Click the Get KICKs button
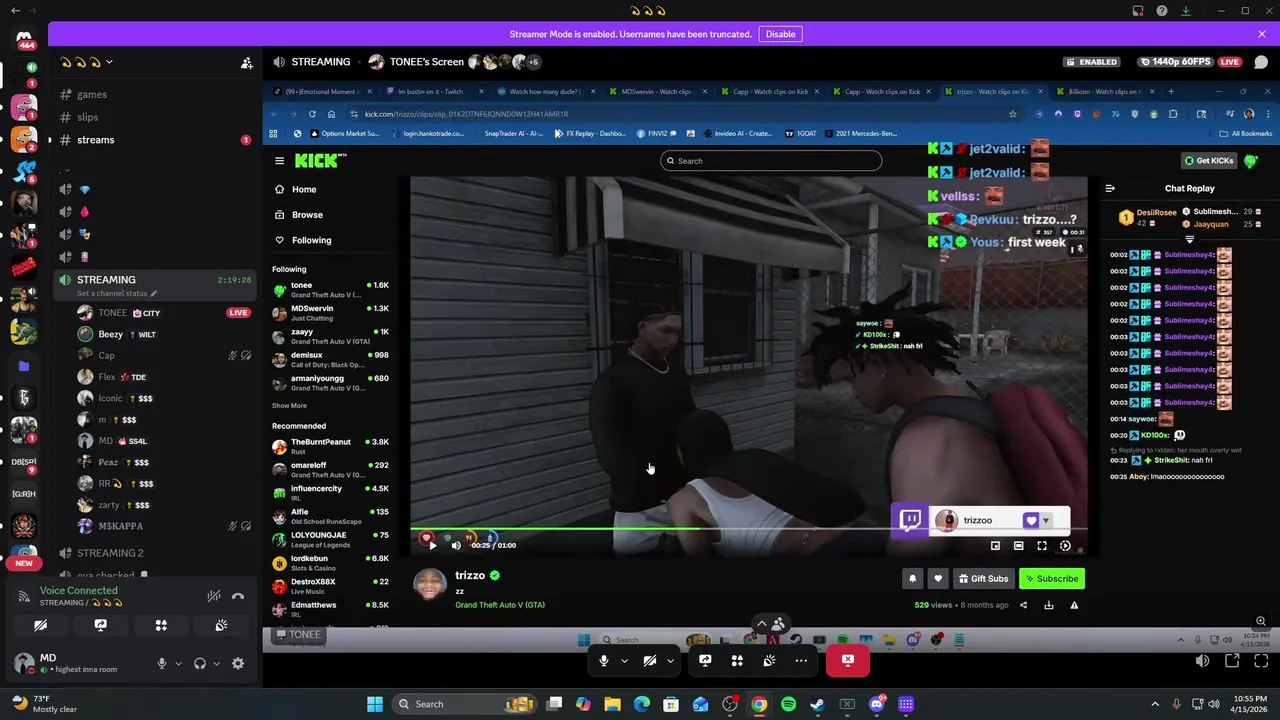 1209,161
